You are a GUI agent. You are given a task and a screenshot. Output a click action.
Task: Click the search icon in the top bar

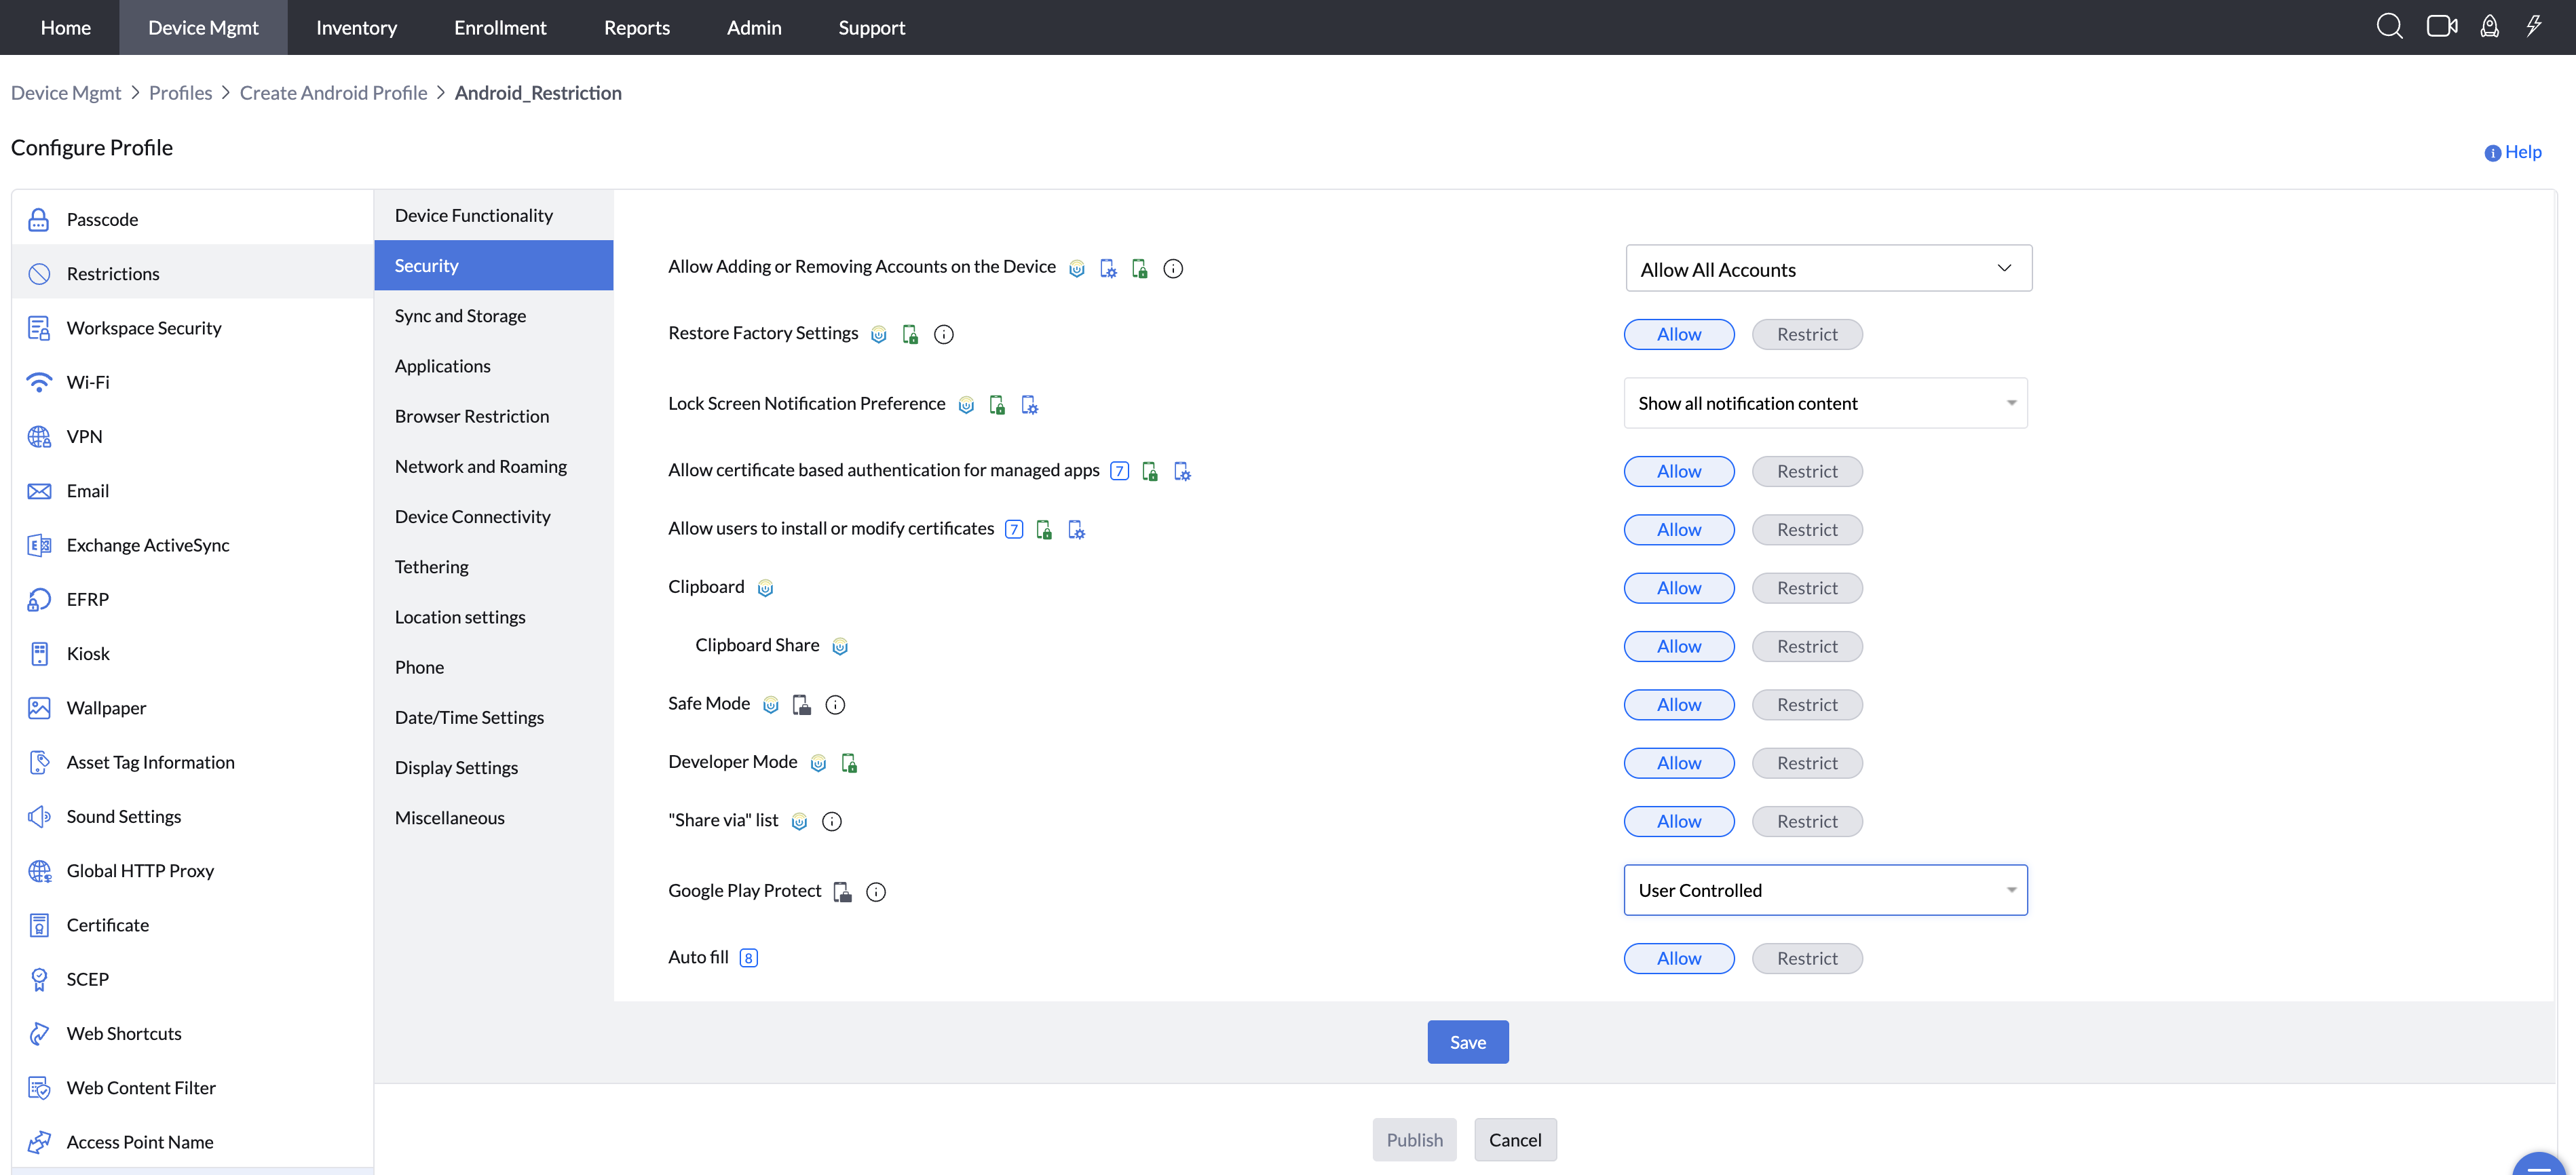pyautogui.click(x=2390, y=26)
